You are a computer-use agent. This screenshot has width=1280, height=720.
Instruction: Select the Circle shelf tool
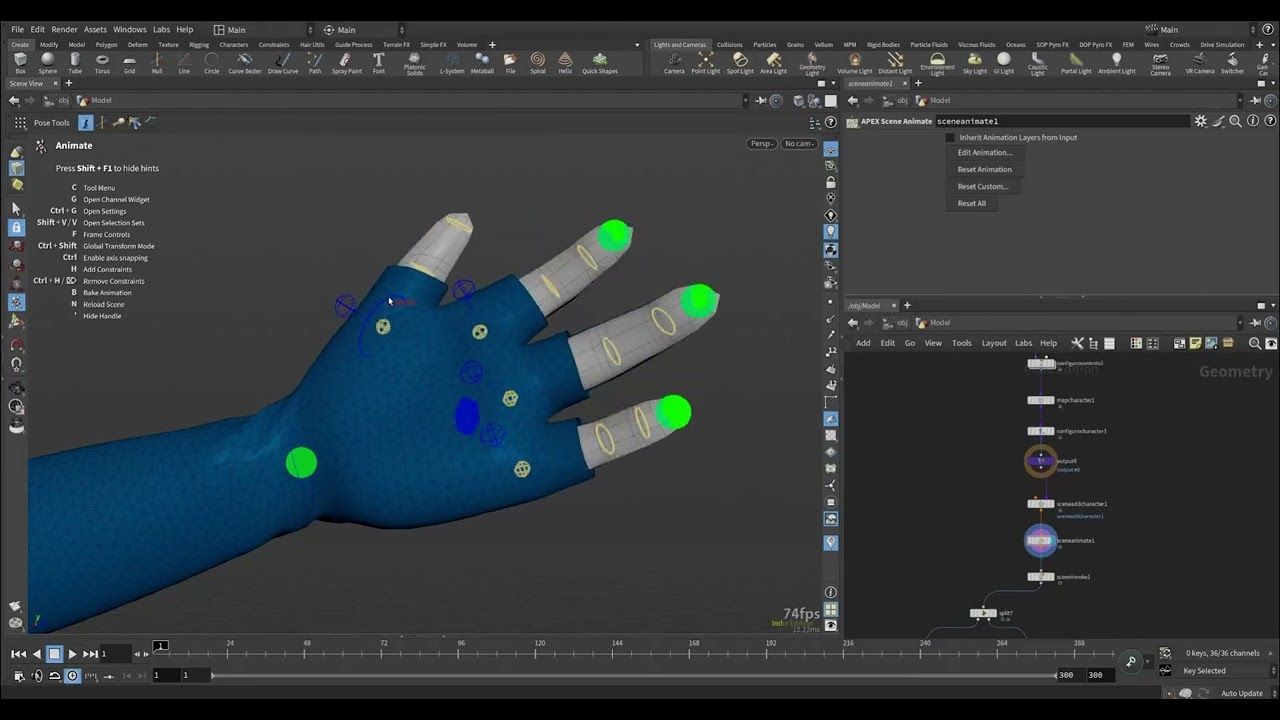[211, 63]
